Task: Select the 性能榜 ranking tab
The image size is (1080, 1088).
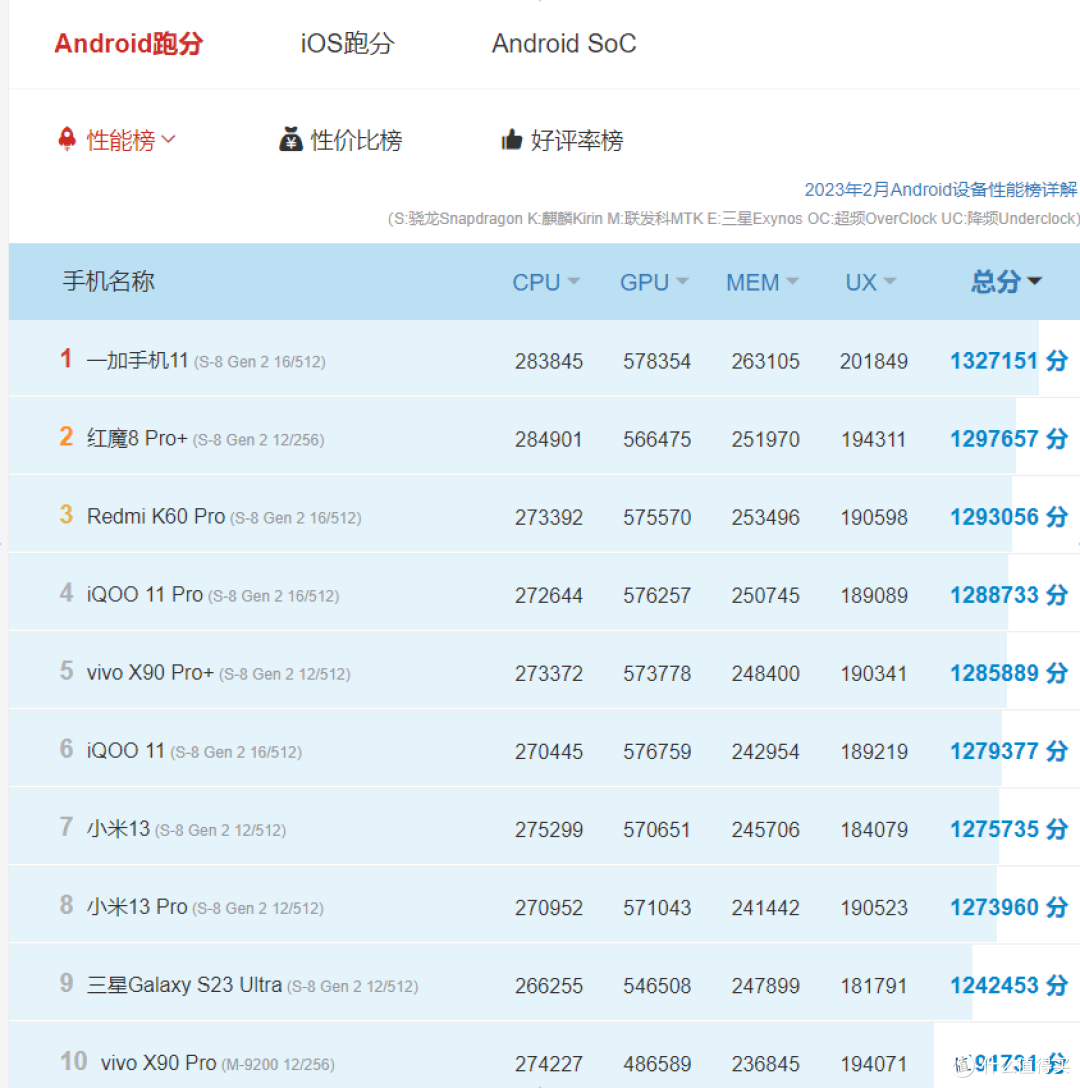Action: pos(120,140)
